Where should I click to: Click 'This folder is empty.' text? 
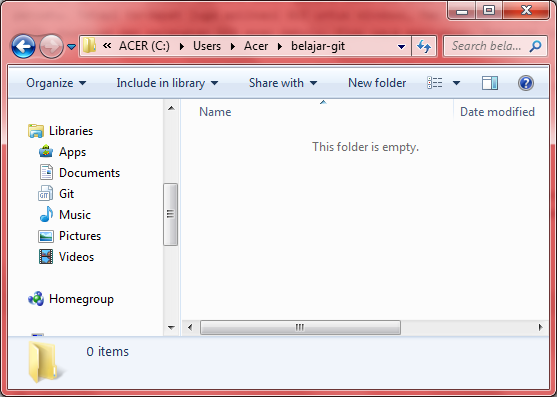pyautogui.click(x=366, y=147)
